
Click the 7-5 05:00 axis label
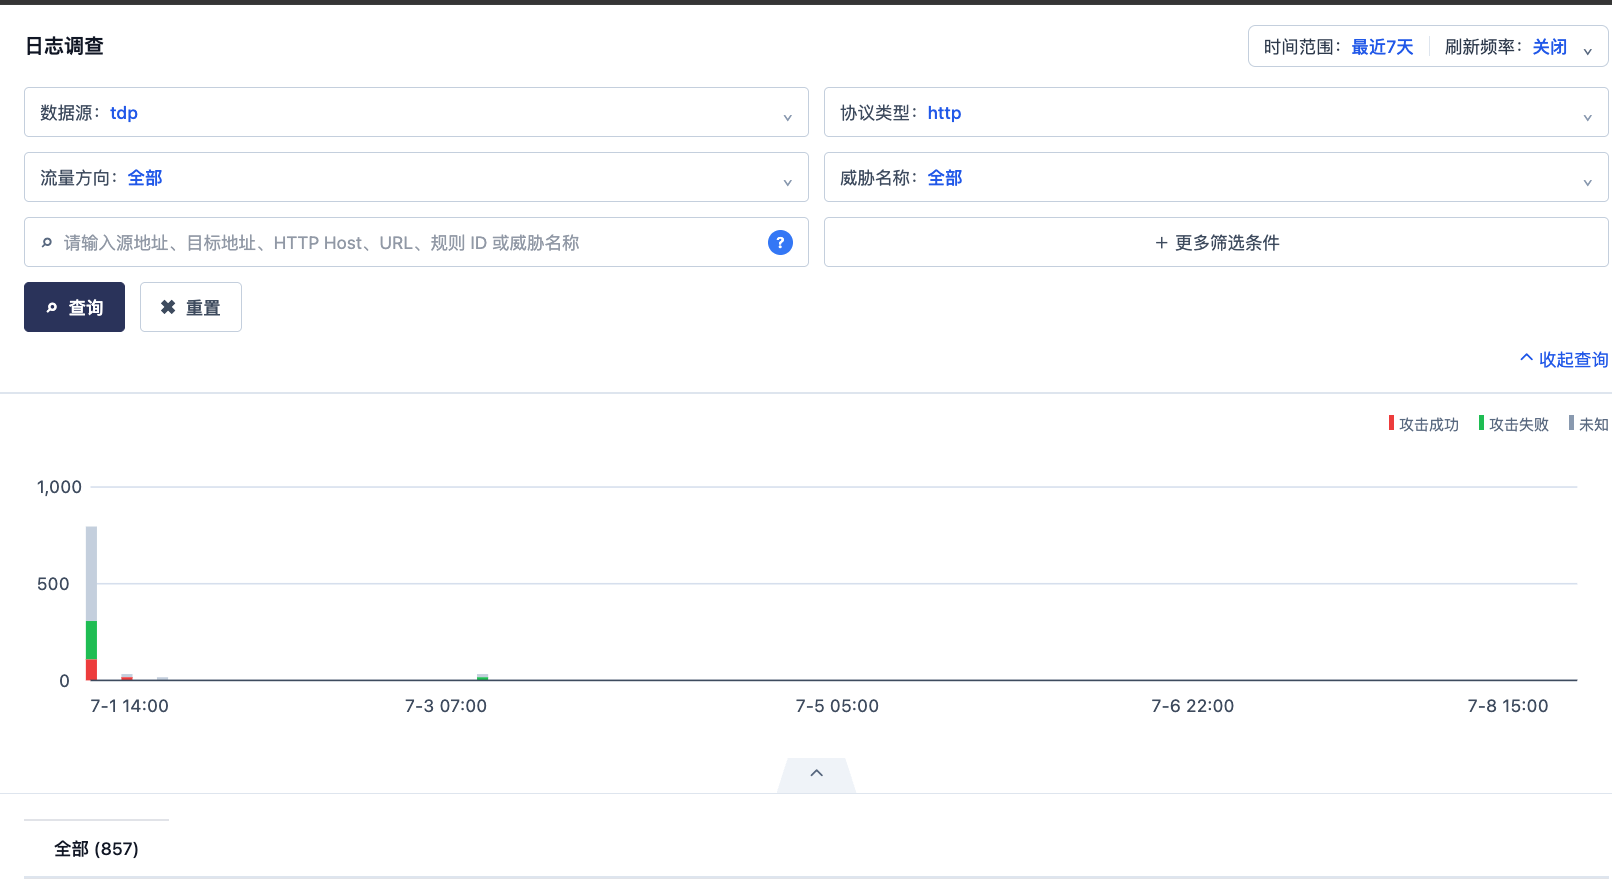pos(837,706)
